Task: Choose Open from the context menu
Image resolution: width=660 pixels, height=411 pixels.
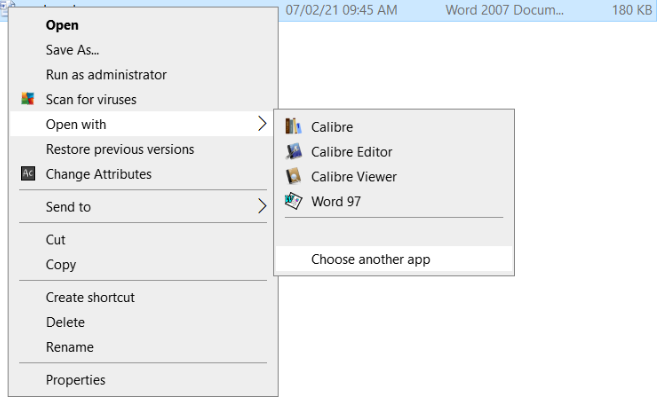Action: [x=62, y=25]
